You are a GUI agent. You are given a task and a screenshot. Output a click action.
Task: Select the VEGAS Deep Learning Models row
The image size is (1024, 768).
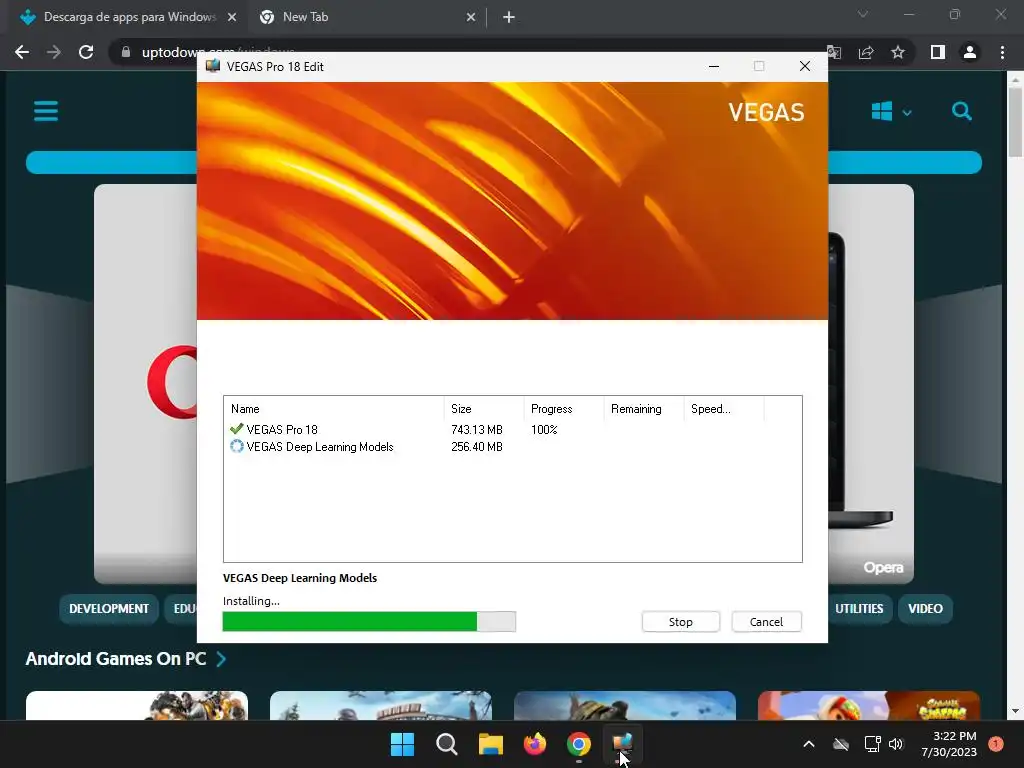[x=513, y=447]
